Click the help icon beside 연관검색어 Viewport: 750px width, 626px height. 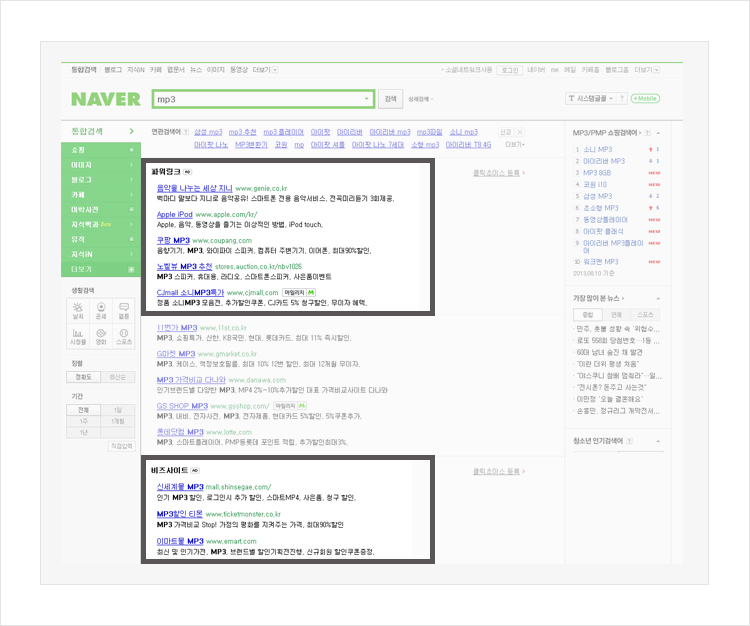(x=186, y=132)
